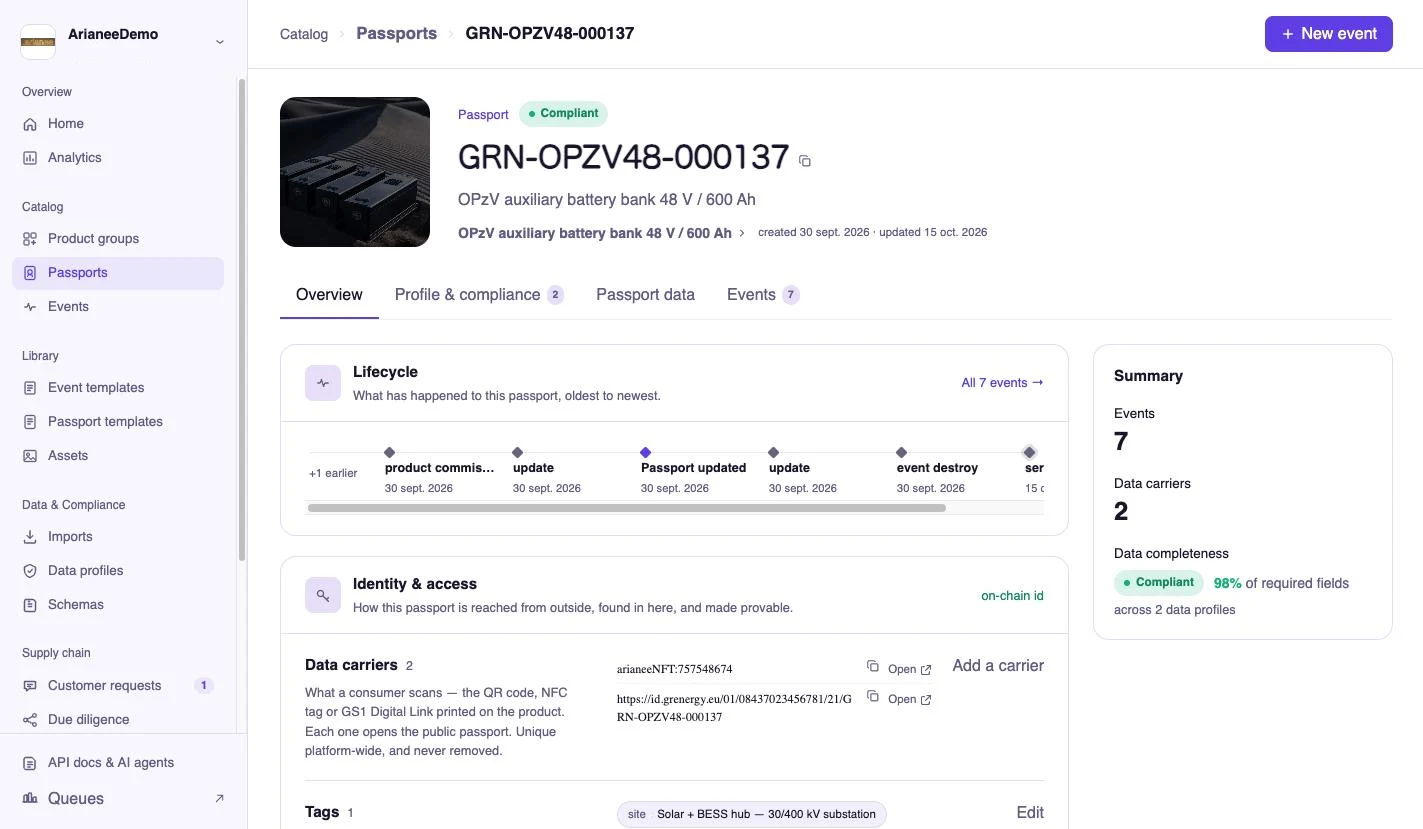Viewport: 1423px width, 829px height.
Task: Open Customer requests icon
Action: click(30, 686)
